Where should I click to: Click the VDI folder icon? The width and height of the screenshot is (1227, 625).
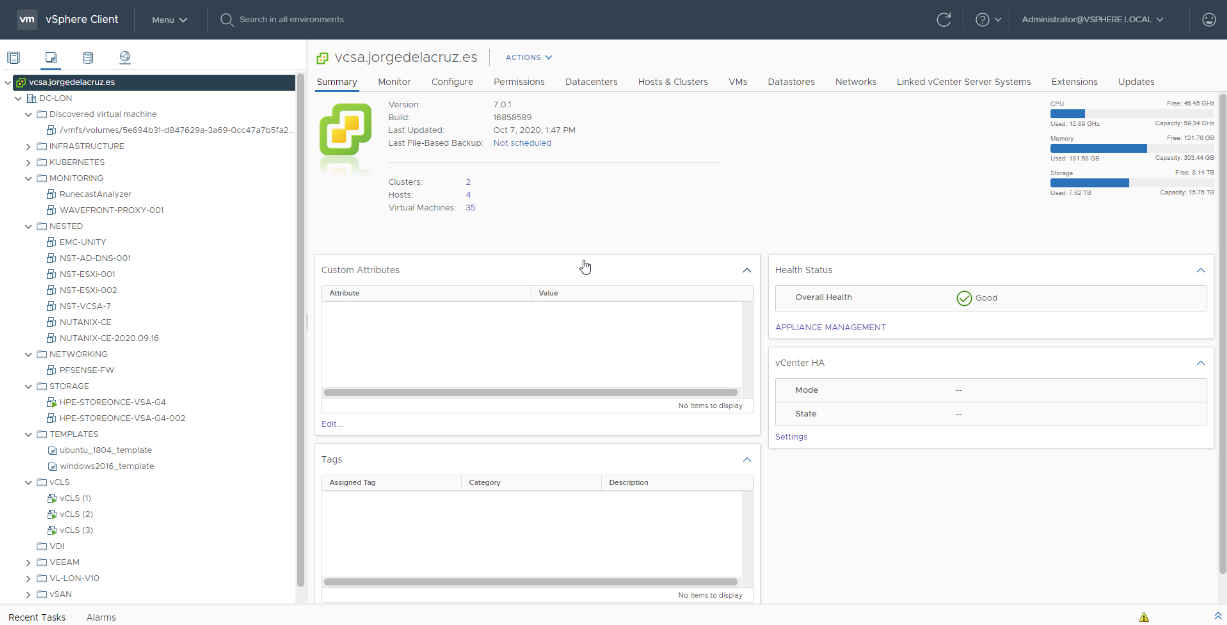pos(42,546)
